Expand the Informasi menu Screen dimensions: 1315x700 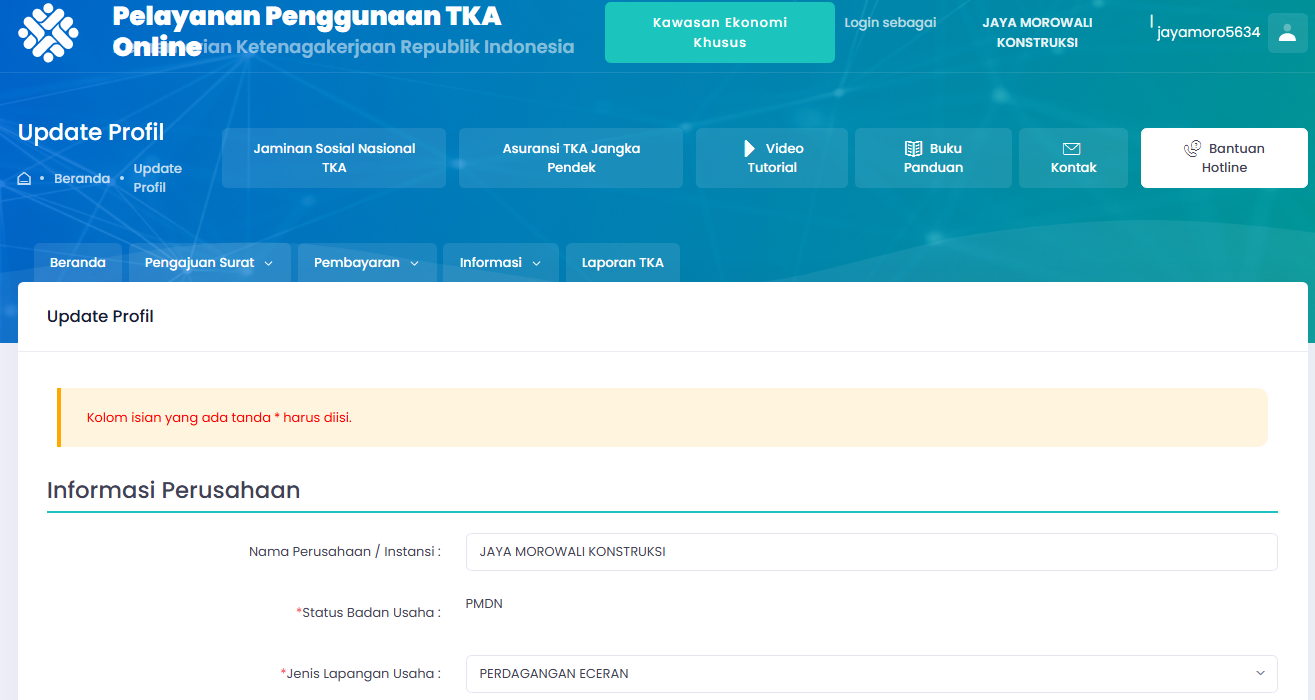(x=501, y=263)
